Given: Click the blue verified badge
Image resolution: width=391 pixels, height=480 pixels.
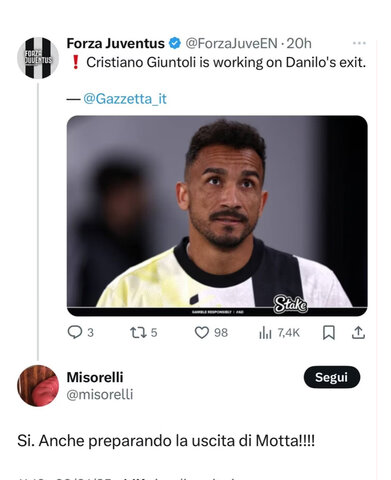Looking at the screenshot, I should tap(175, 43).
